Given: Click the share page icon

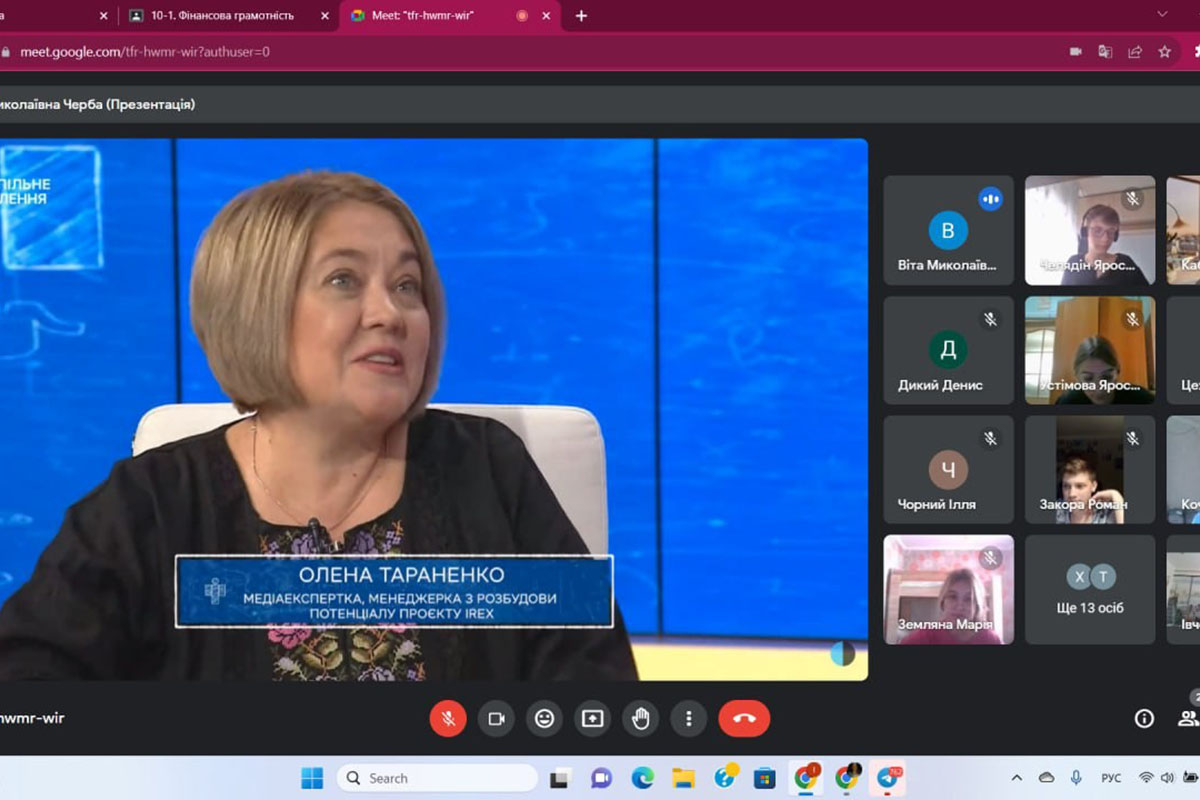Looking at the screenshot, I should tap(1135, 51).
